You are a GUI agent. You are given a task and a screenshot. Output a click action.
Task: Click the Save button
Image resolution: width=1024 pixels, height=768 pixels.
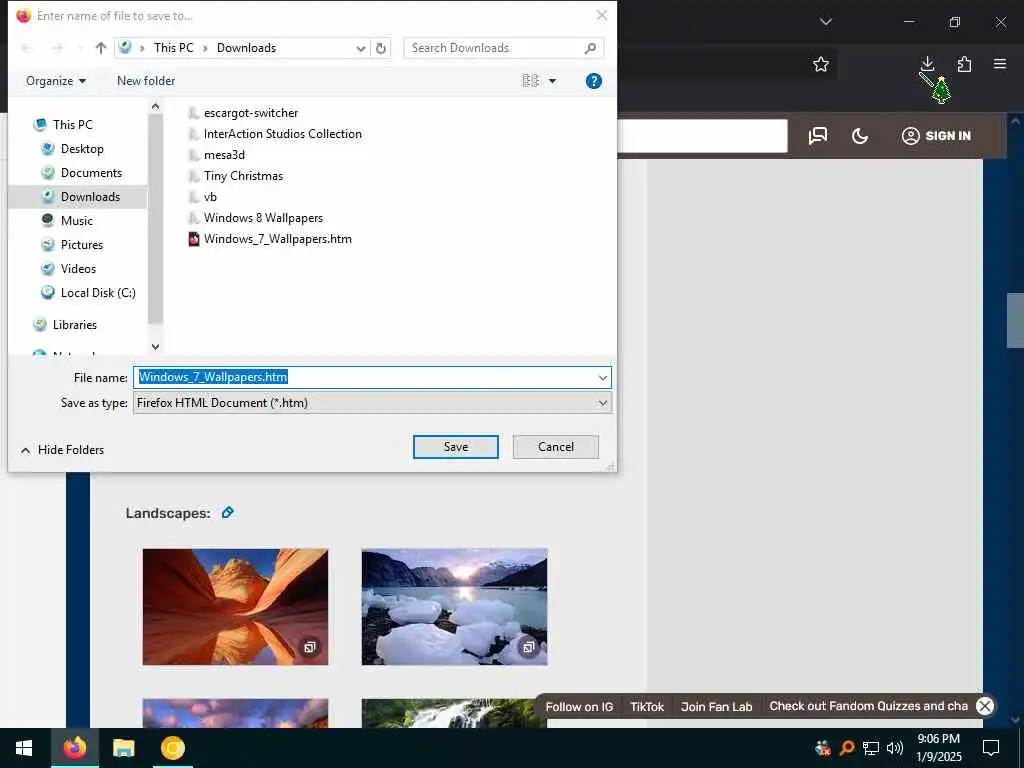pos(455,447)
